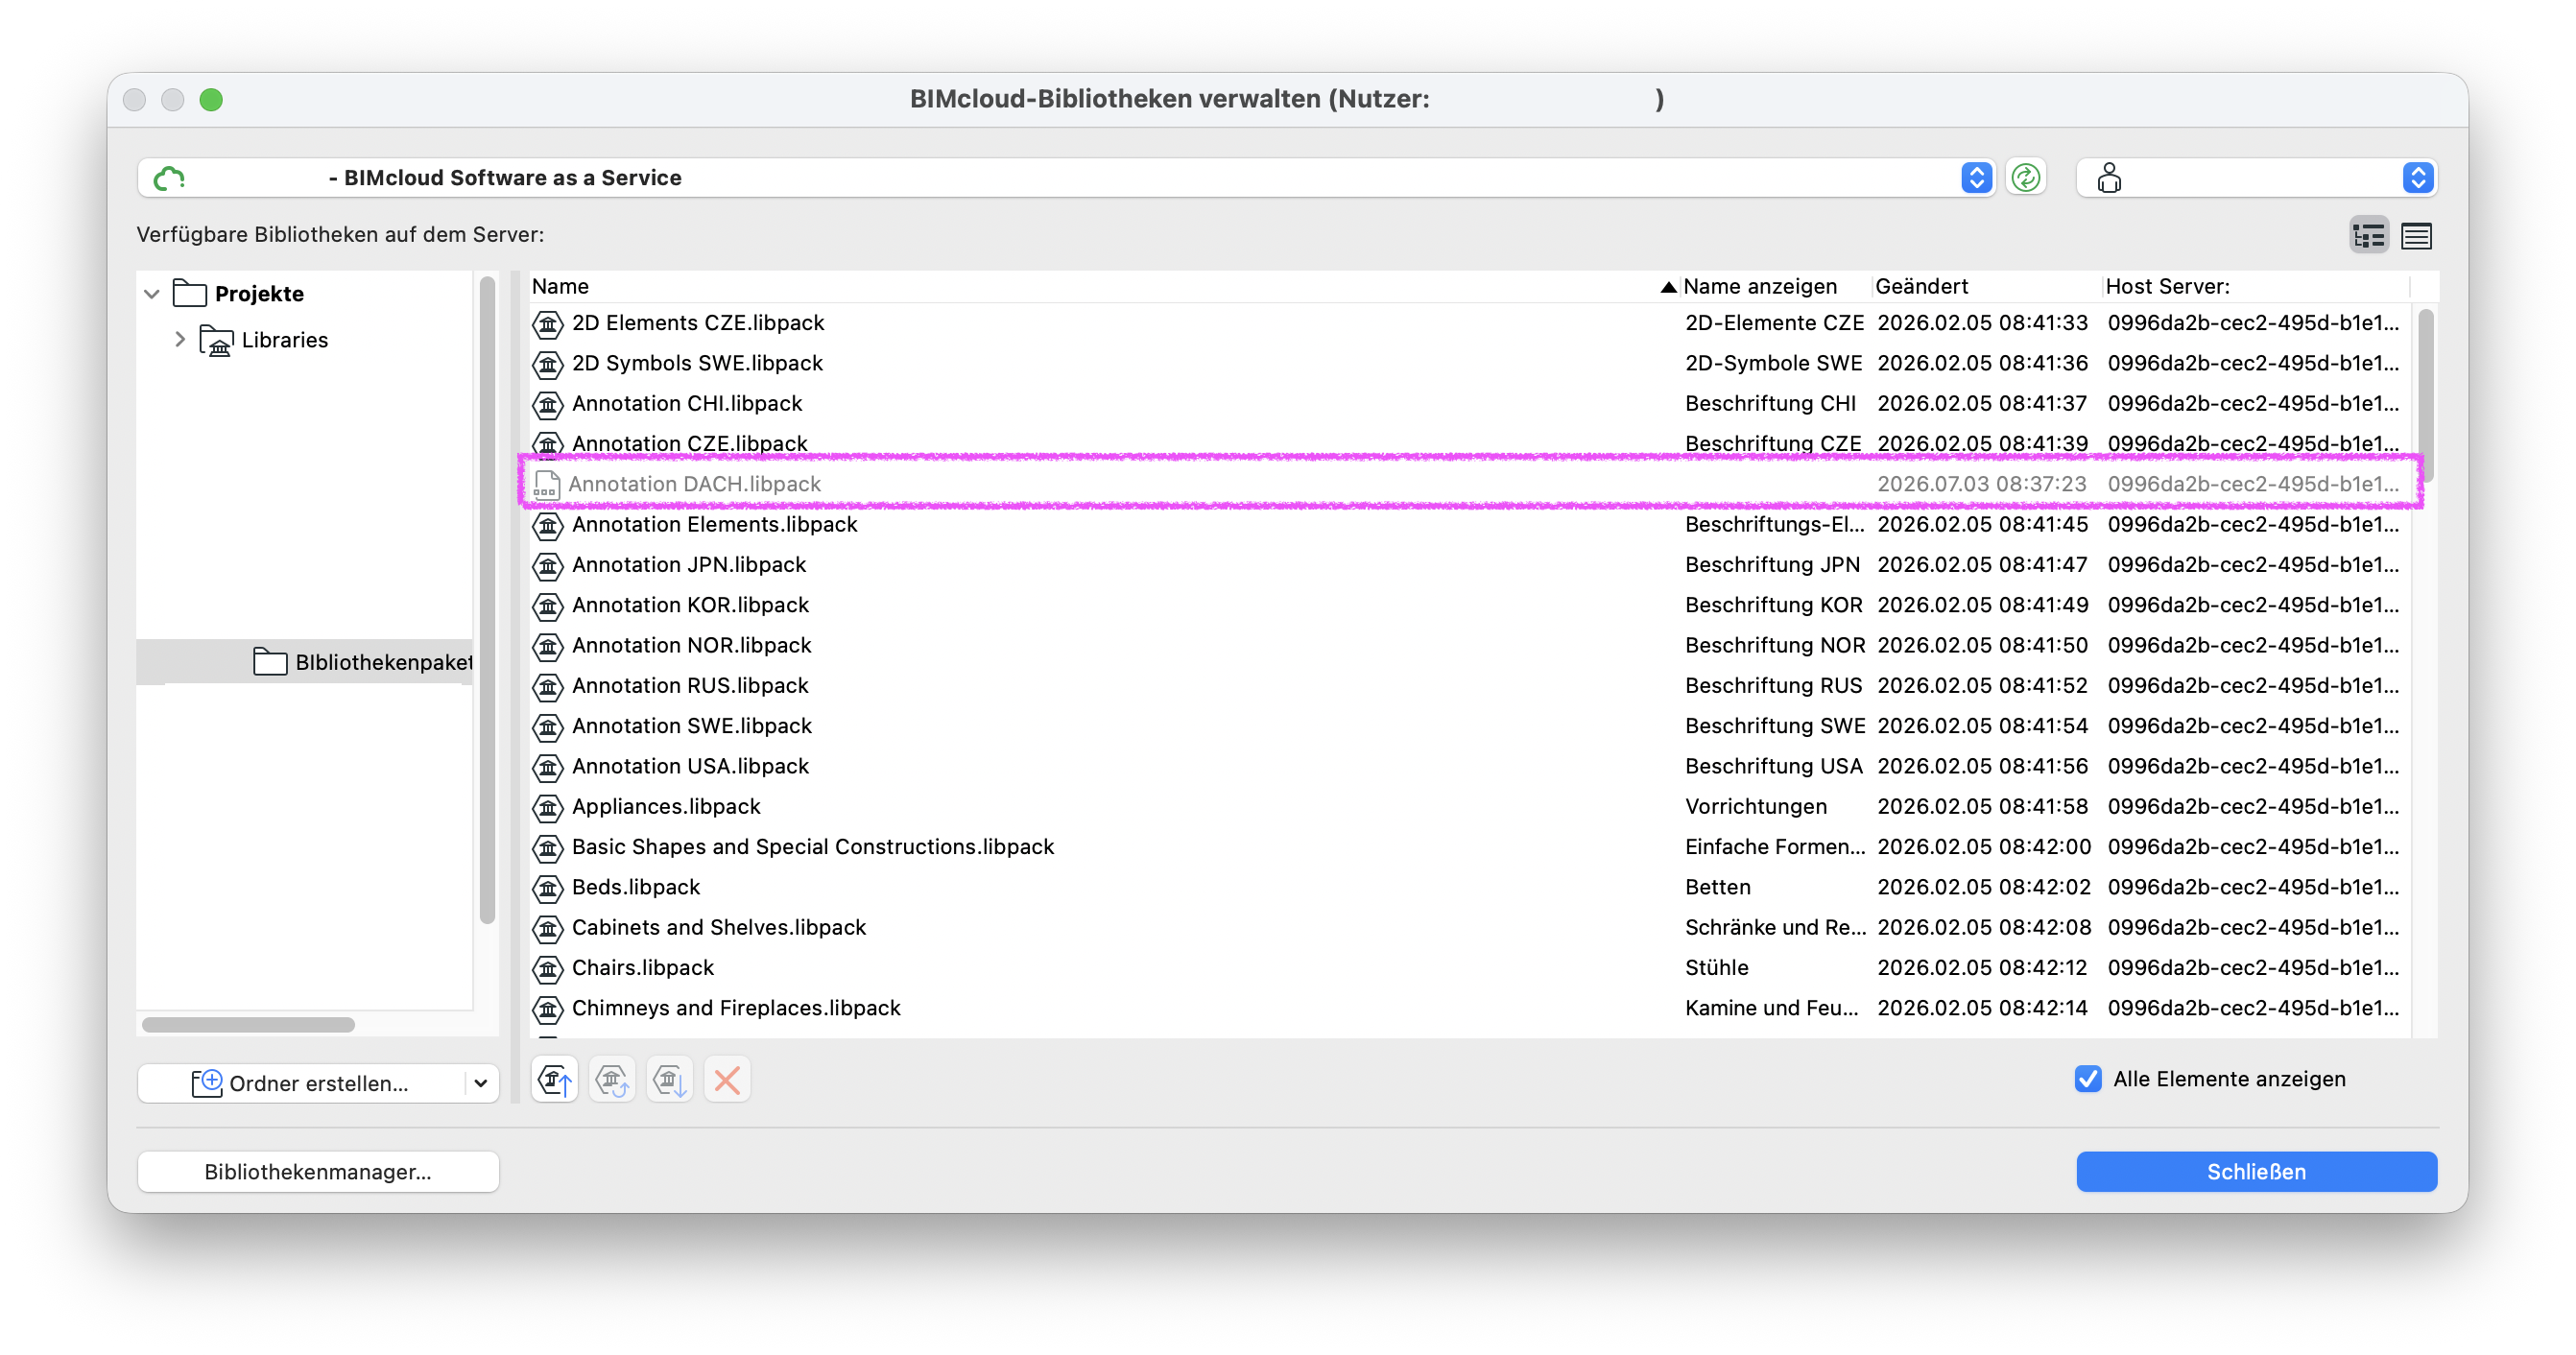Click the icon of Annotation DACH.libpack

[546, 485]
